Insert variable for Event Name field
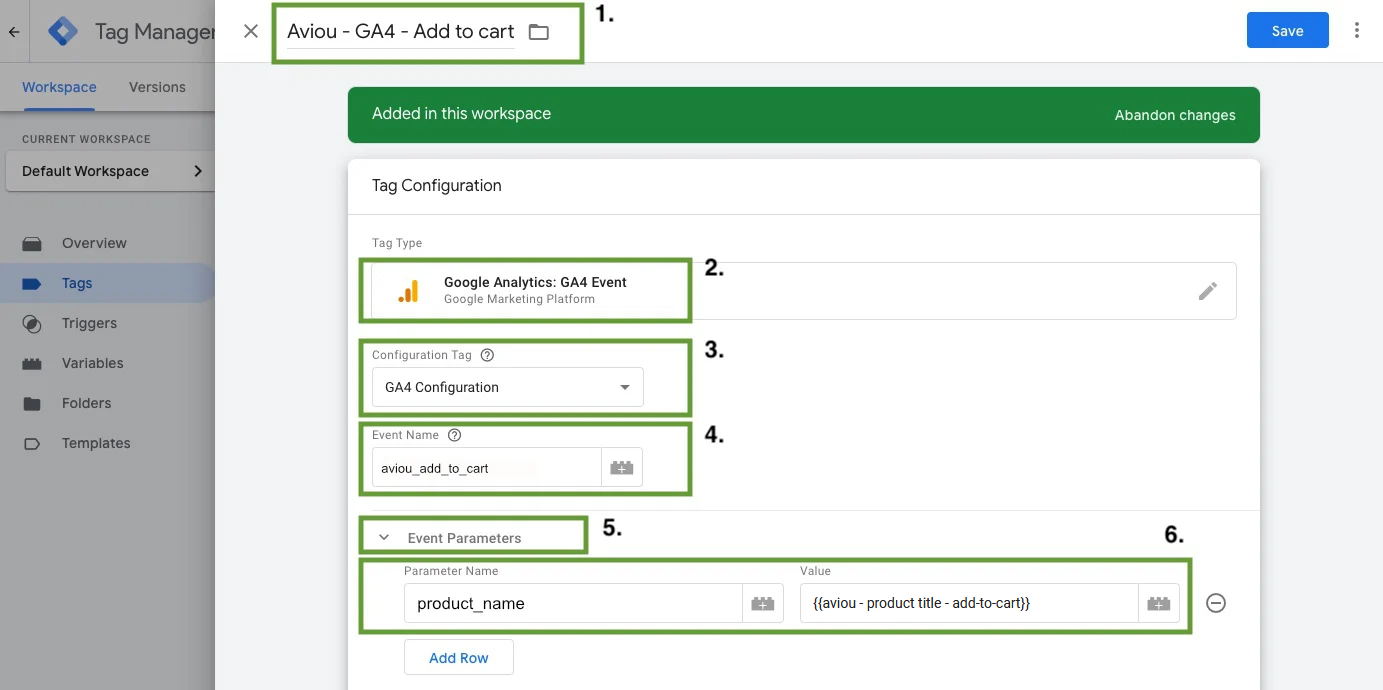The width and height of the screenshot is (1383, 690). point(622,468)
